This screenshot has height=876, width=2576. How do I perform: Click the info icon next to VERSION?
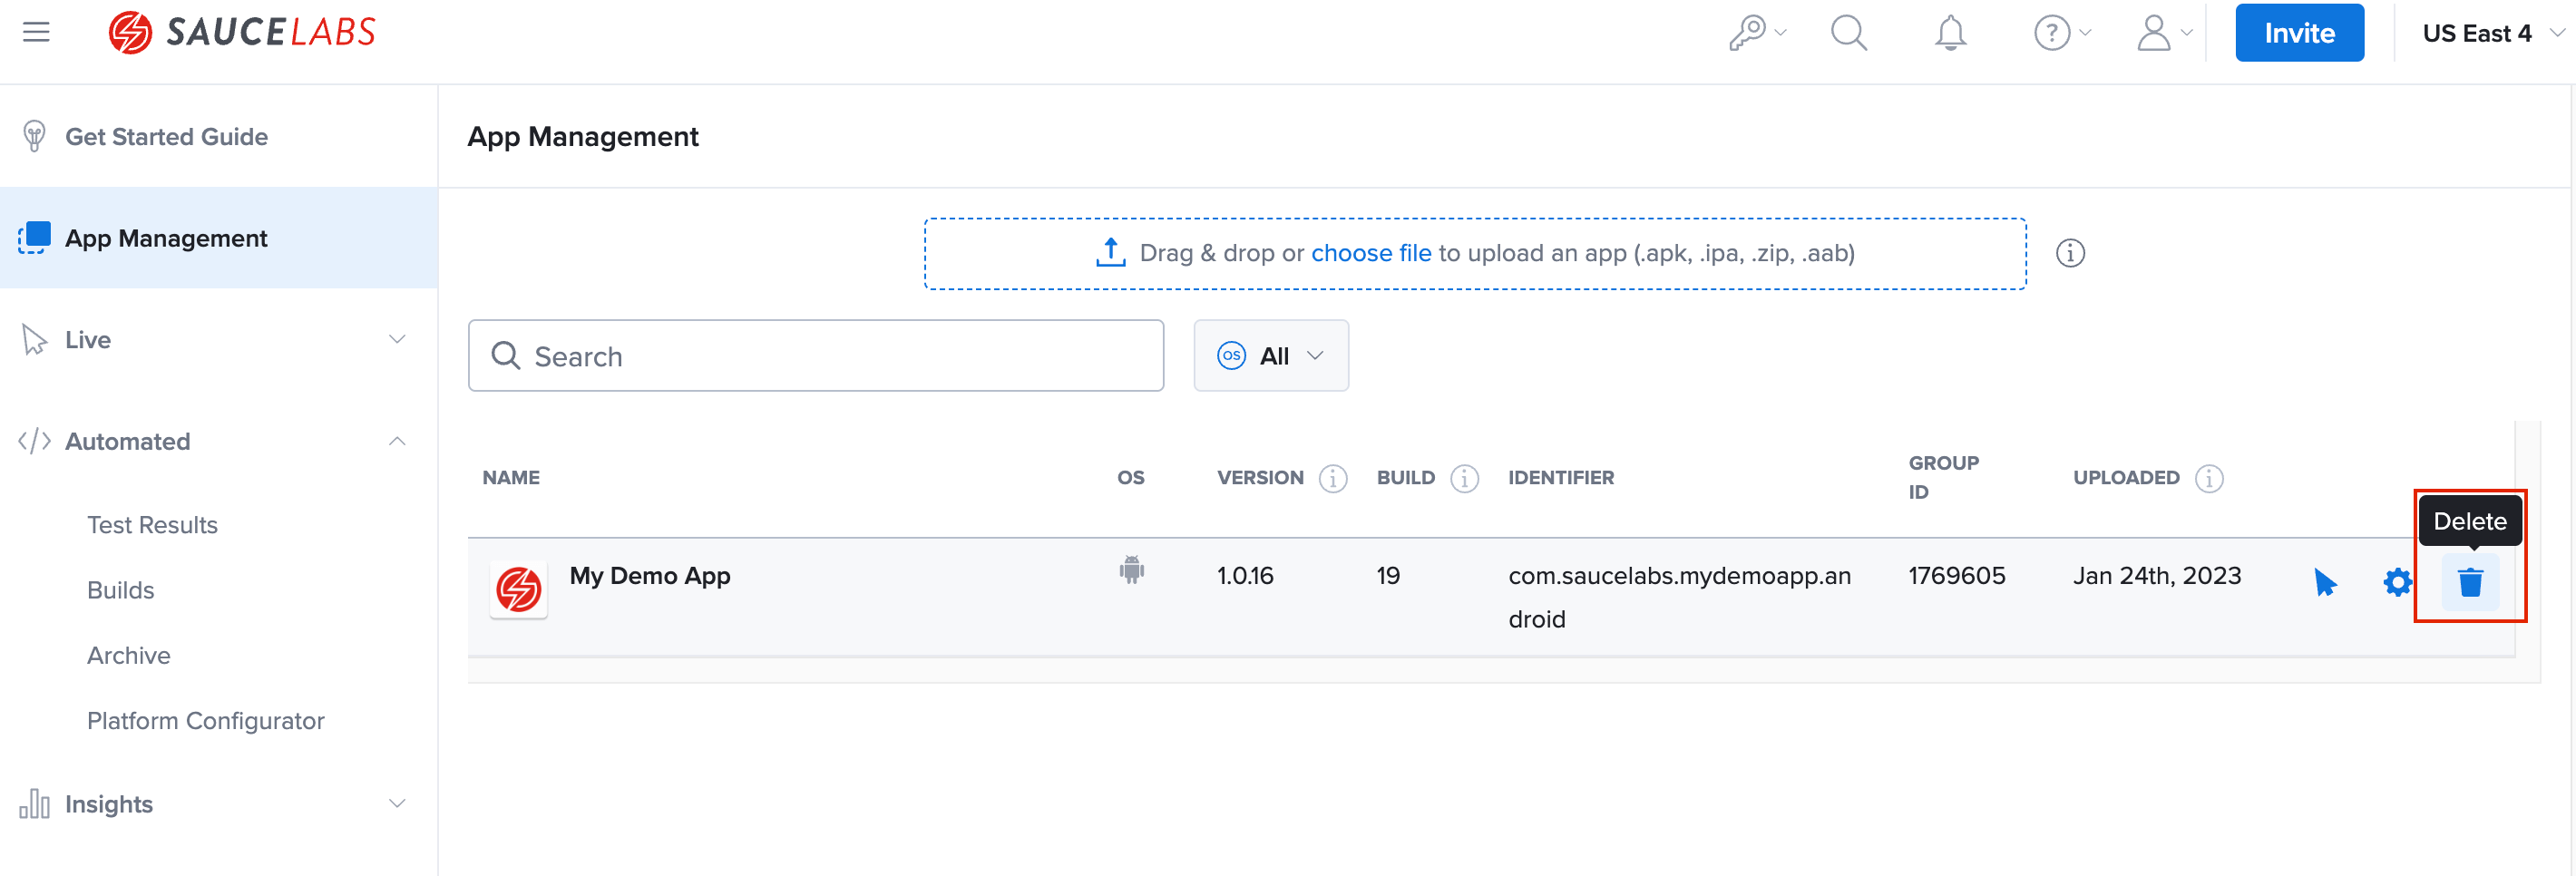tap(1332, 478)
